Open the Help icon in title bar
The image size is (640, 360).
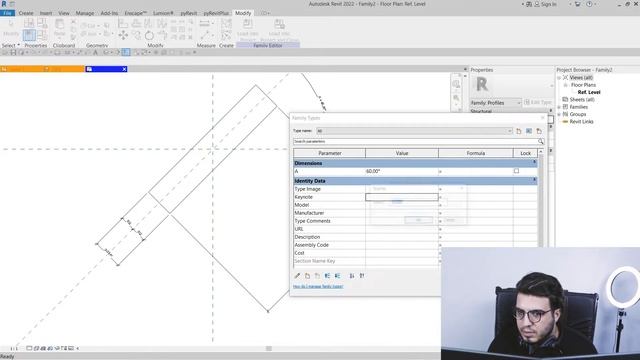point(589,4)
